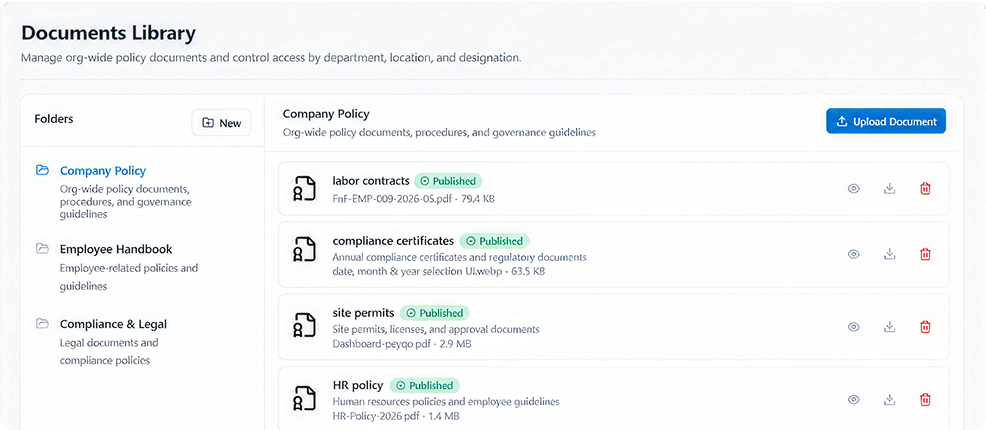Screen dimensions: 986x430
Task: Download the HR policy PDF
Action: point(889,399)
